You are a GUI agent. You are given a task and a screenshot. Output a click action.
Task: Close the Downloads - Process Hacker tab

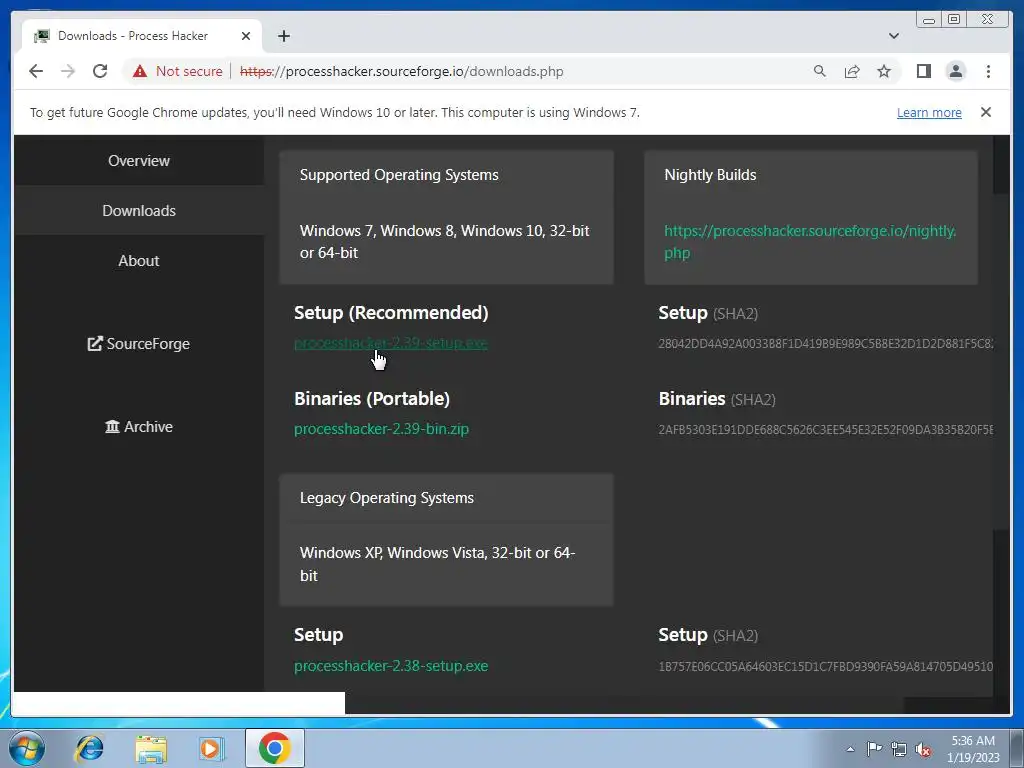pyautogui.click(x=246, y=36)
